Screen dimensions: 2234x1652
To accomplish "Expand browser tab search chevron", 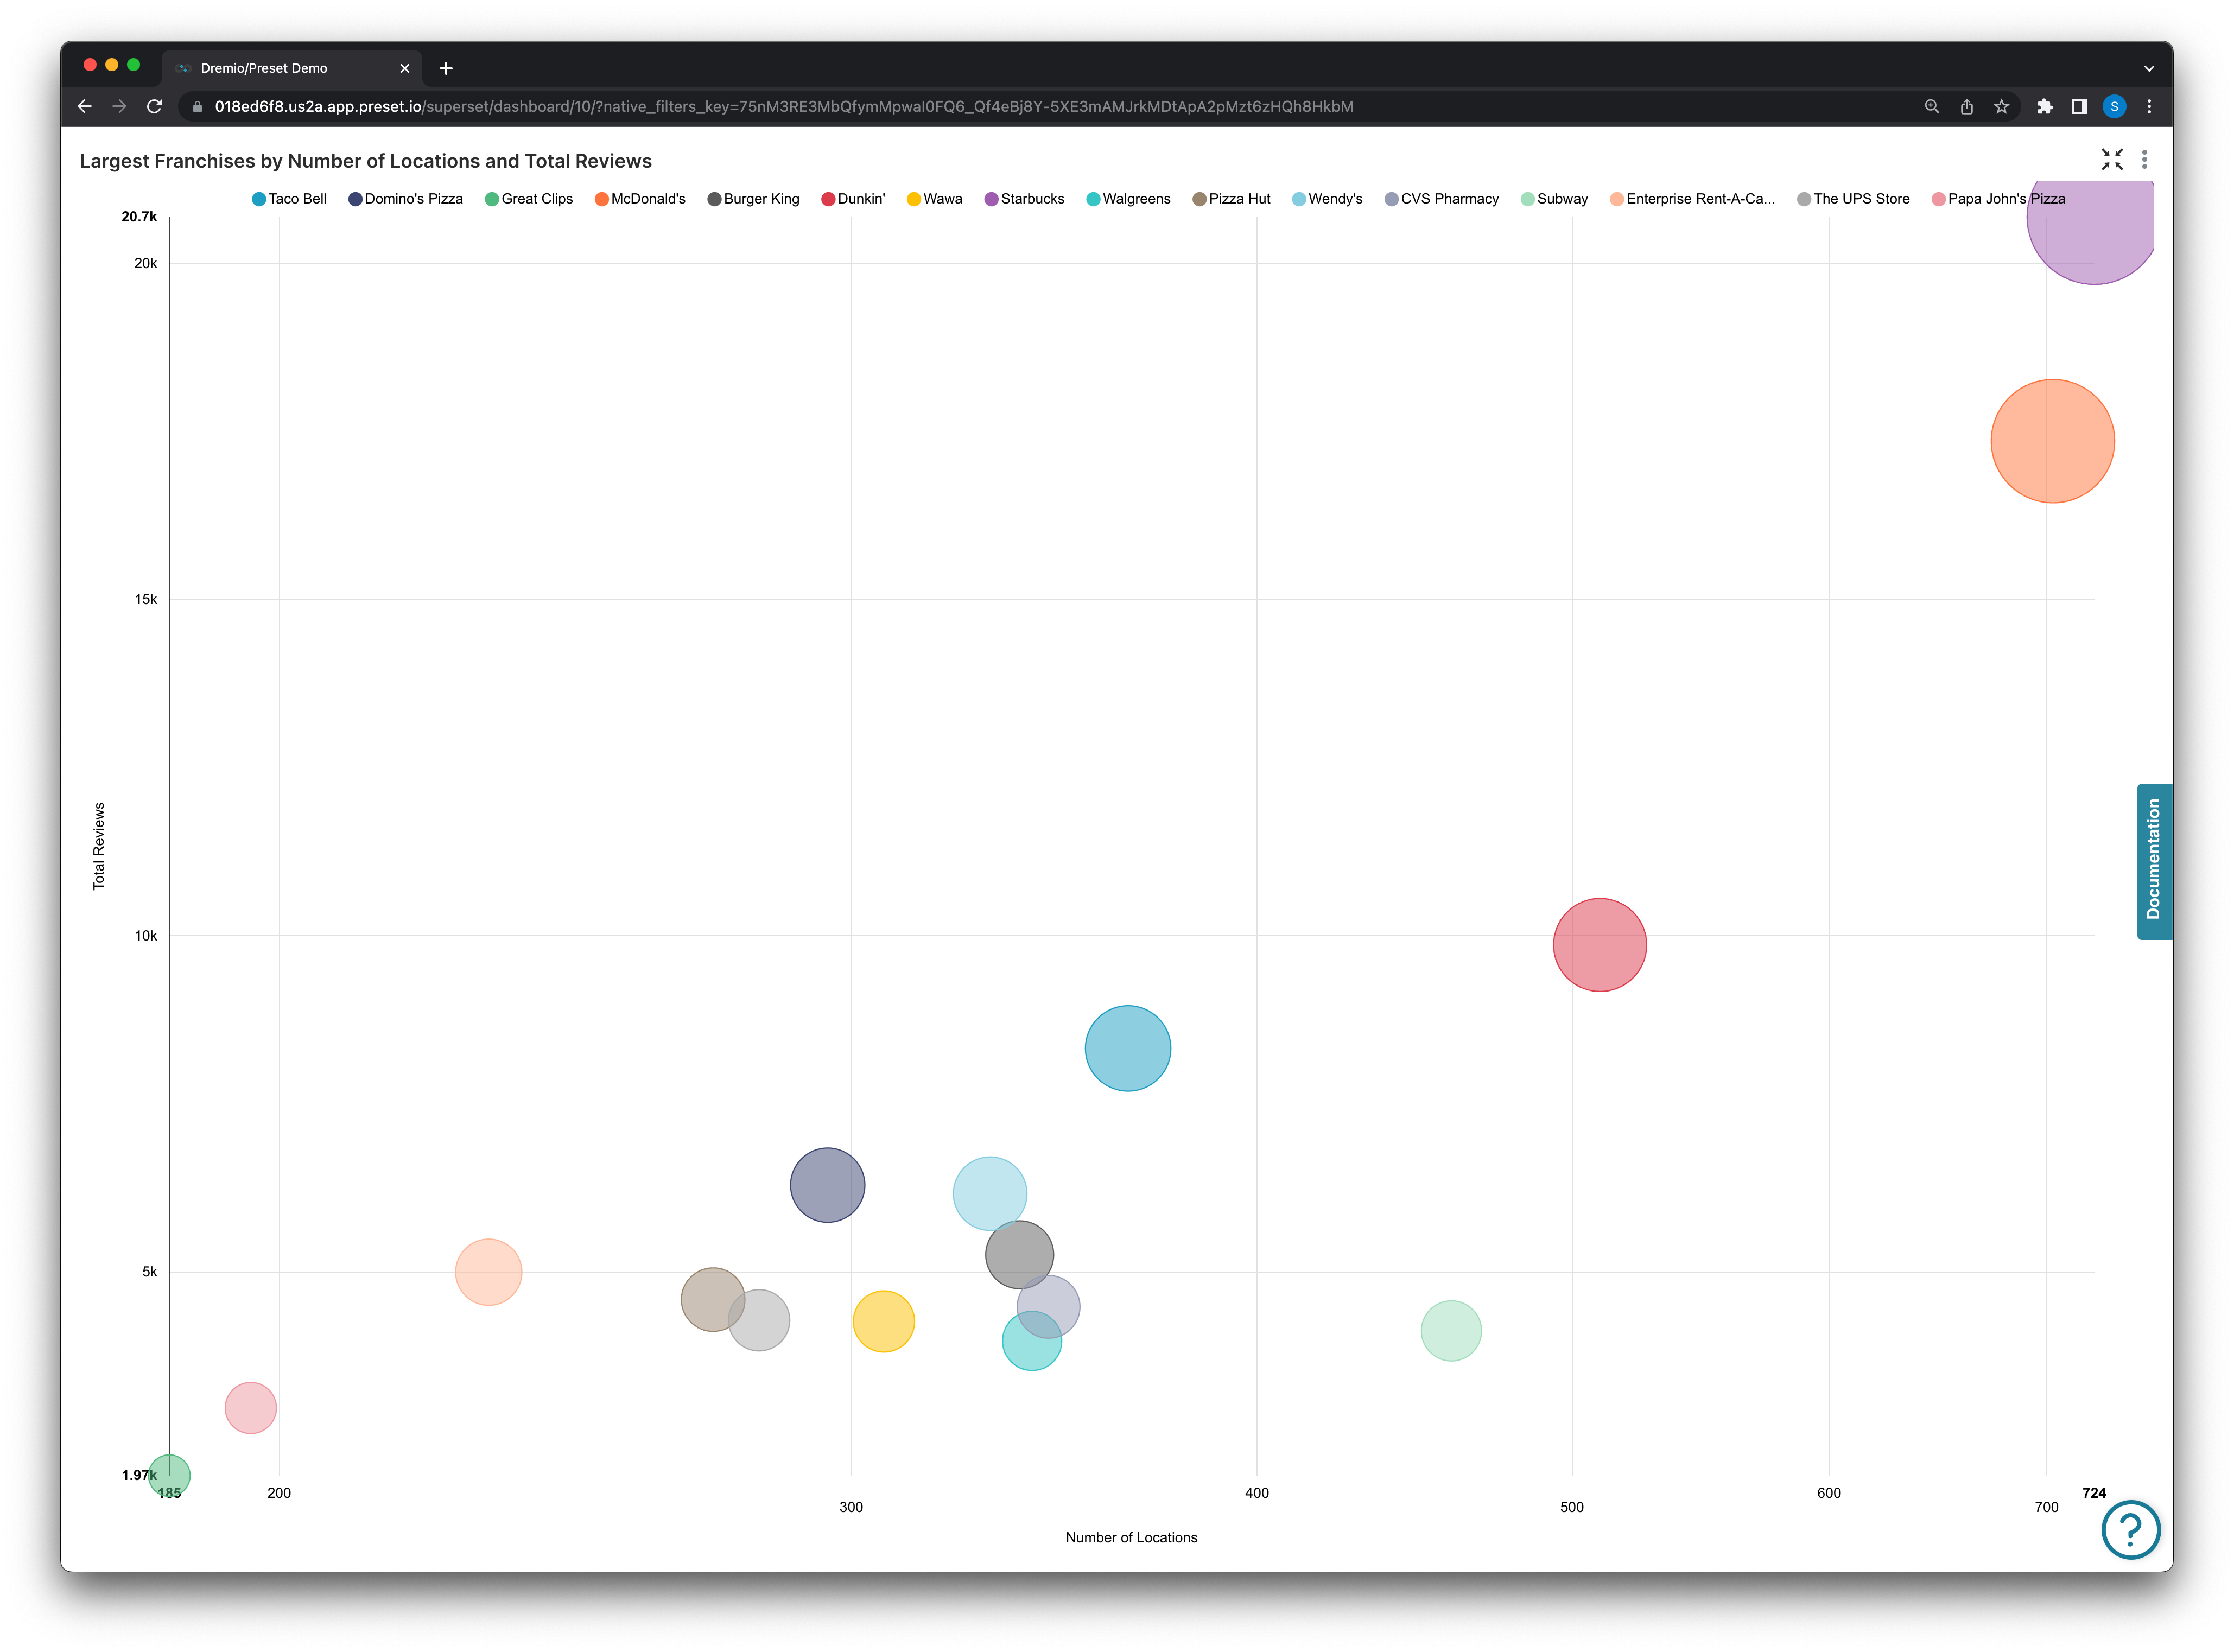I will pos(2149,68).
